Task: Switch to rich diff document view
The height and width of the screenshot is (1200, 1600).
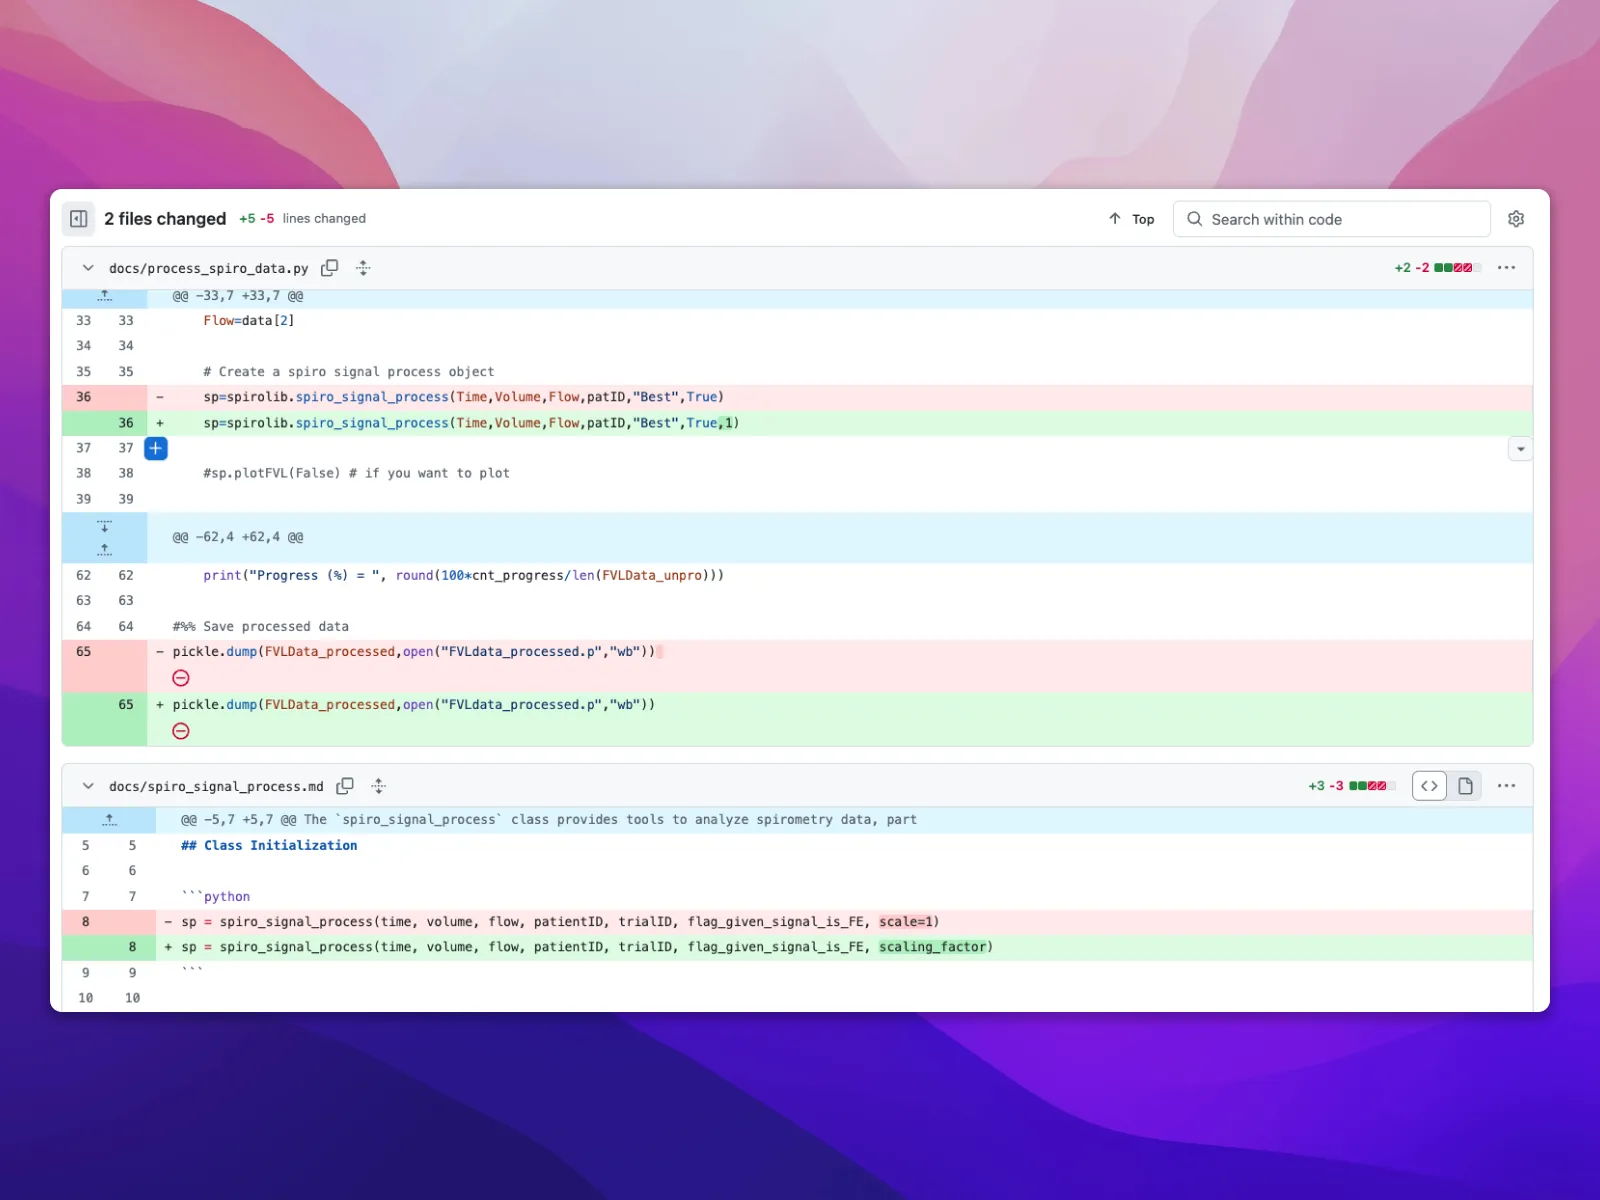Action: point(1465,786)
